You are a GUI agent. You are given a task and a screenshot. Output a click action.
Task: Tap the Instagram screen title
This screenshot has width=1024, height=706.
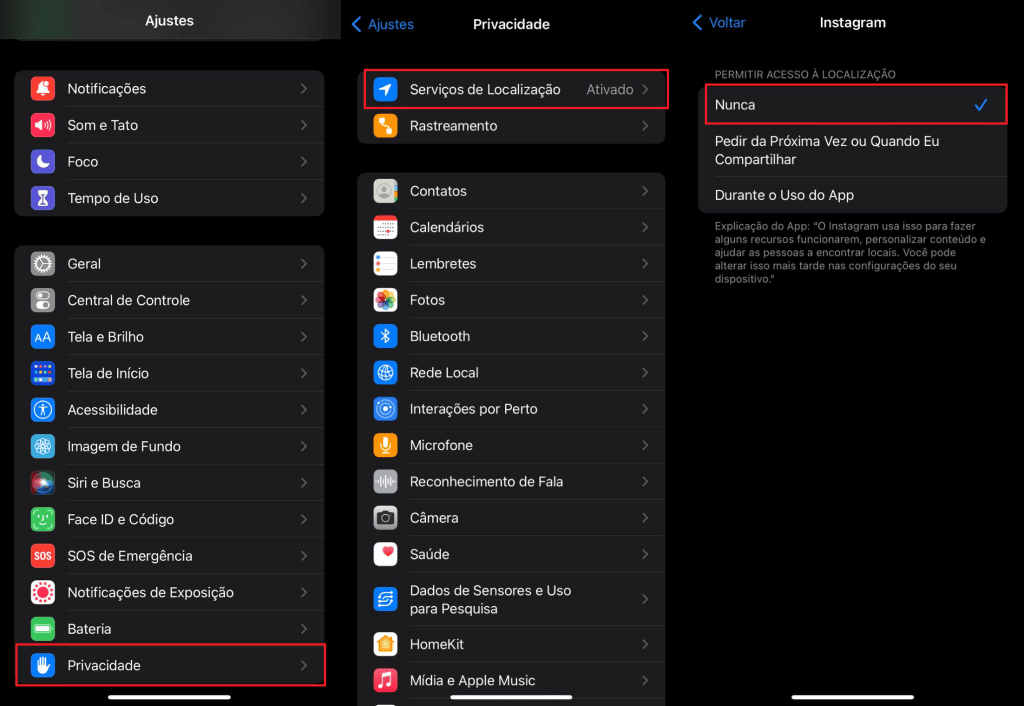click(853, 23)
